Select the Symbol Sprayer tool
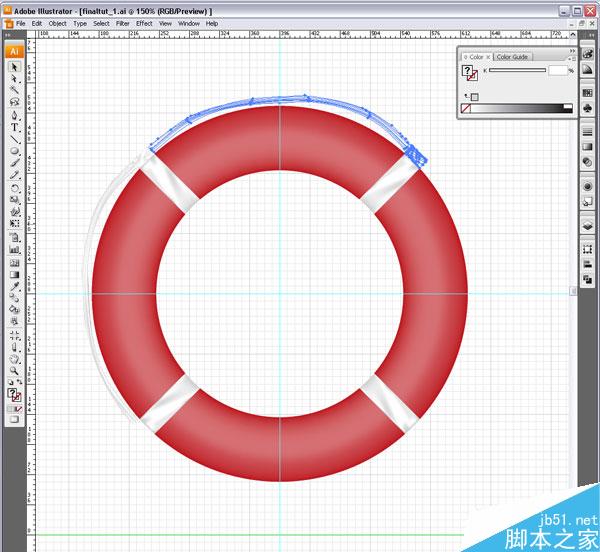The height and width of the screenshot is (552, 600). 14,238
